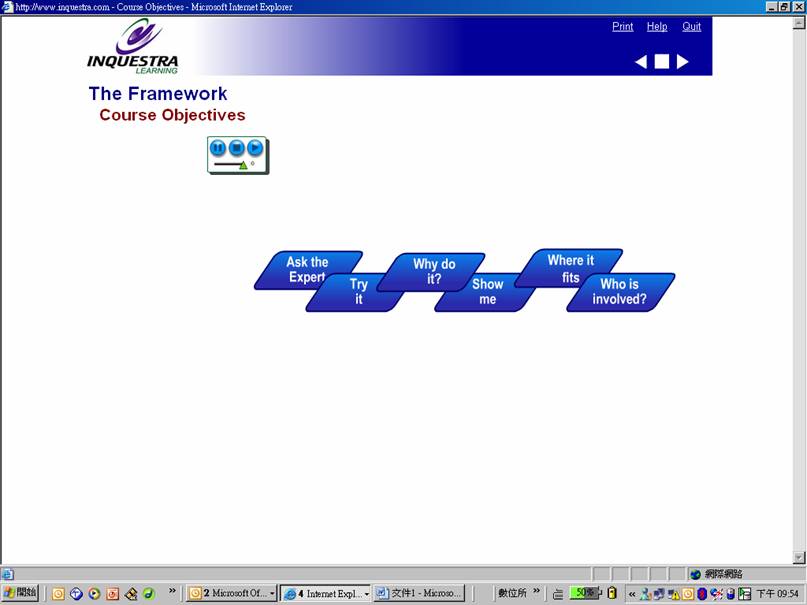Click the Inquestra Learning logo

click(132, 46)
